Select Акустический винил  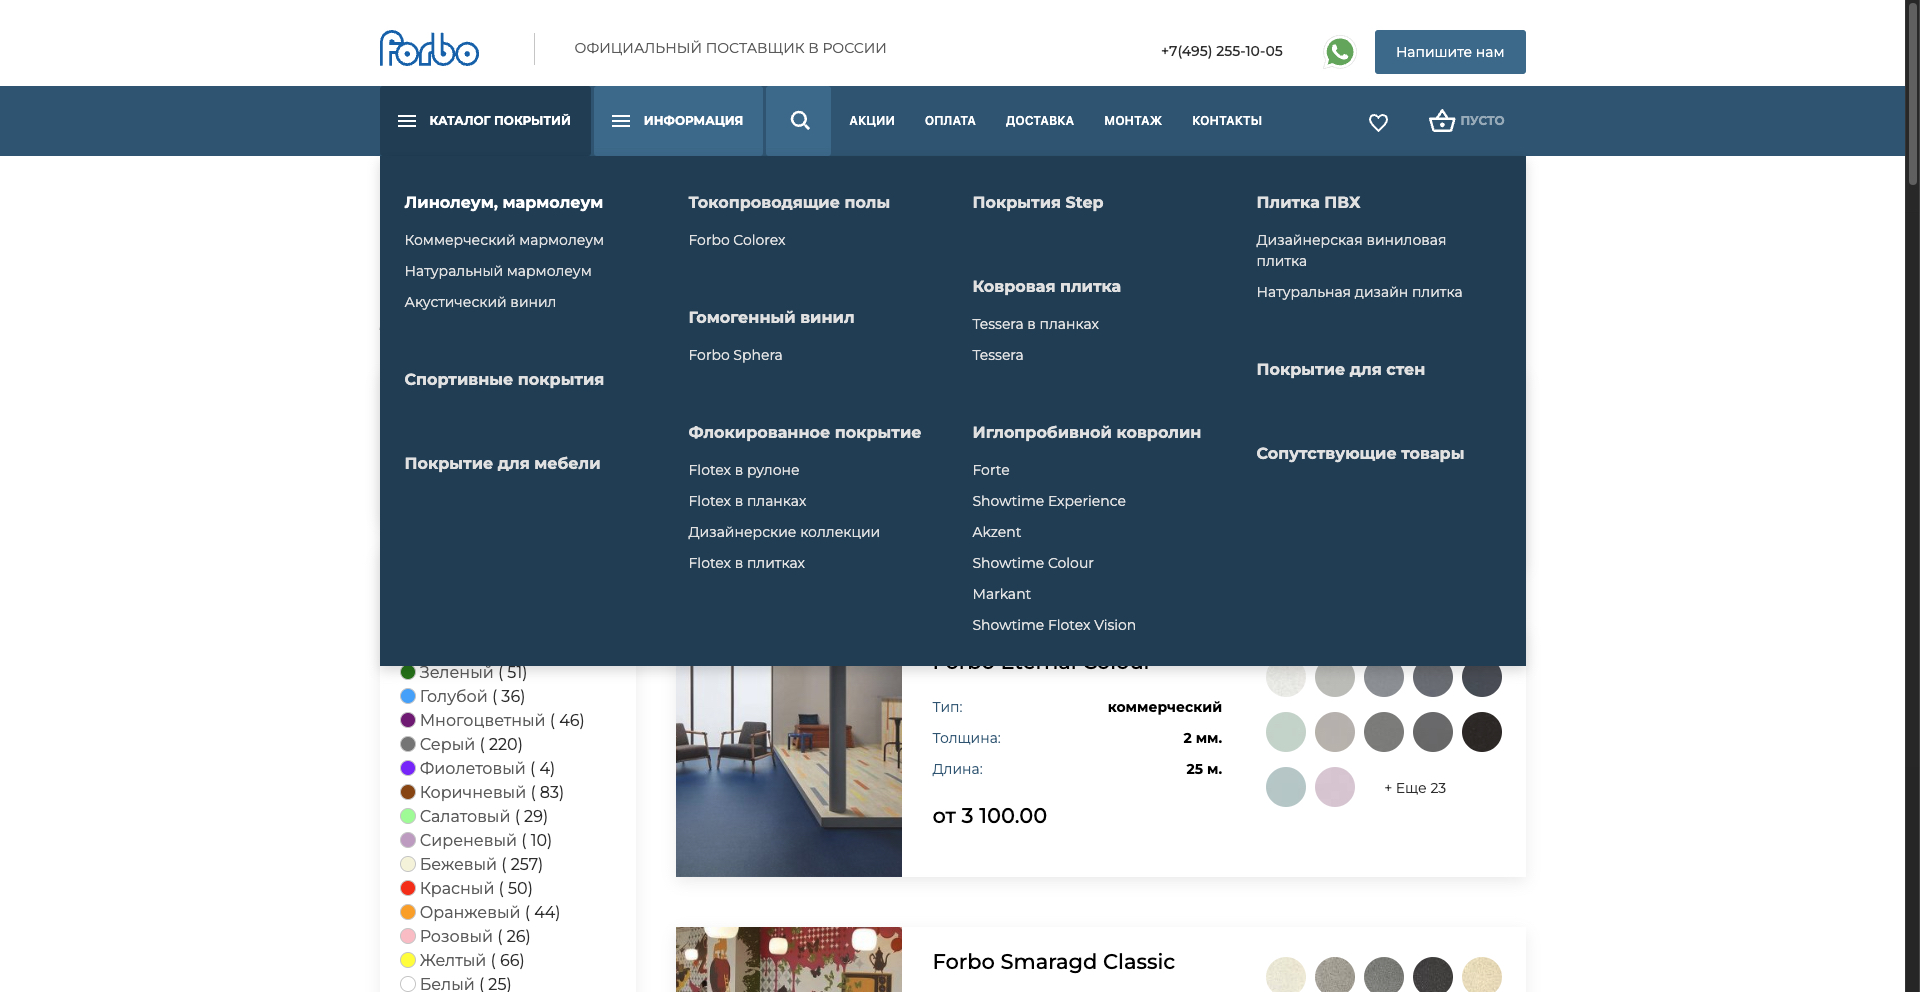[x=480, y=302]
